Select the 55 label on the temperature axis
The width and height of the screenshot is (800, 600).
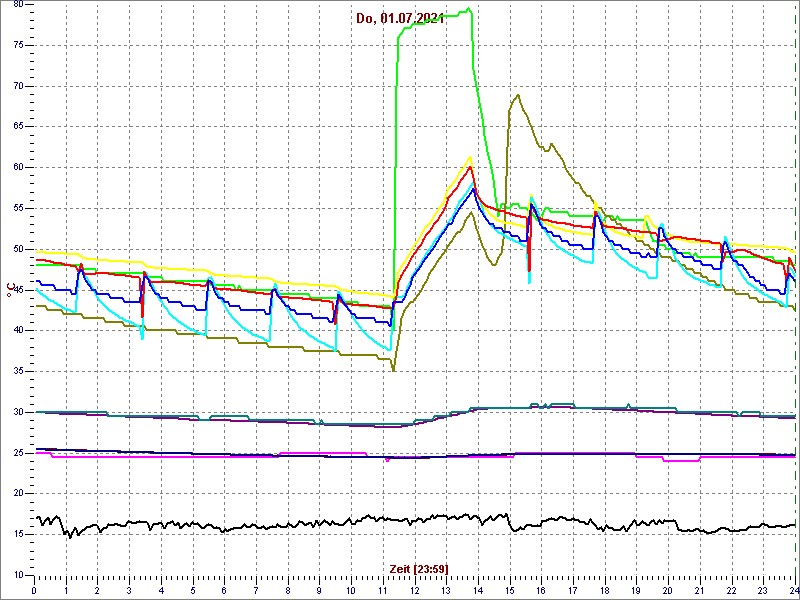pyautogui.click(x=17, y=208)
